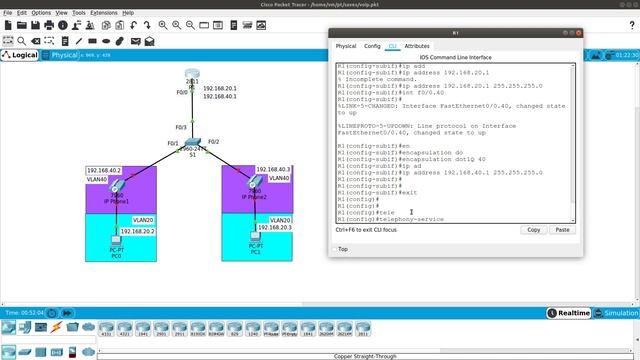Click the Paste button below the CLI
This screenshot has height=360, width=640.
(562, 230)
